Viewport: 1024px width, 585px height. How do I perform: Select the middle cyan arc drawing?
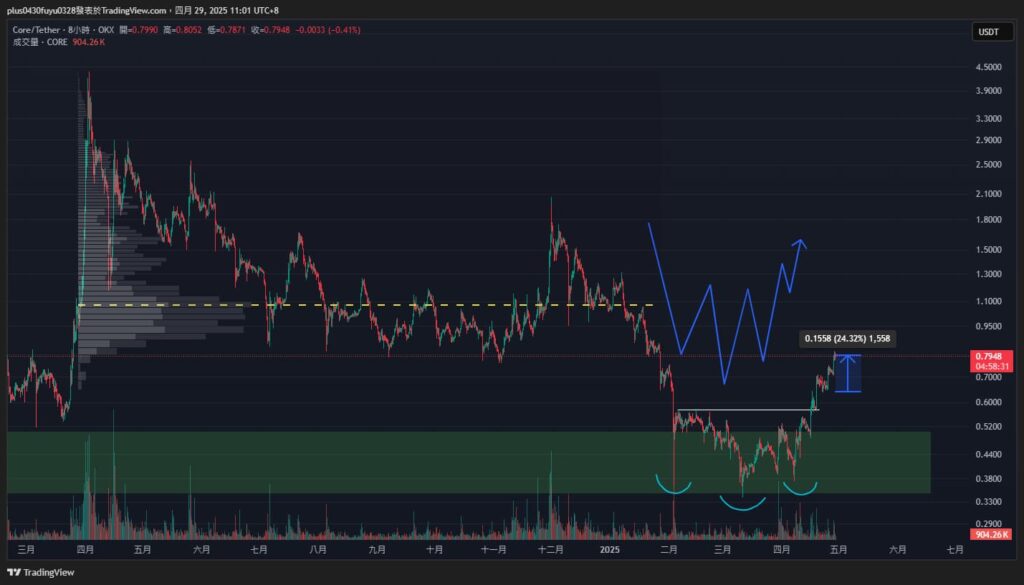click(x=741, y=503)
